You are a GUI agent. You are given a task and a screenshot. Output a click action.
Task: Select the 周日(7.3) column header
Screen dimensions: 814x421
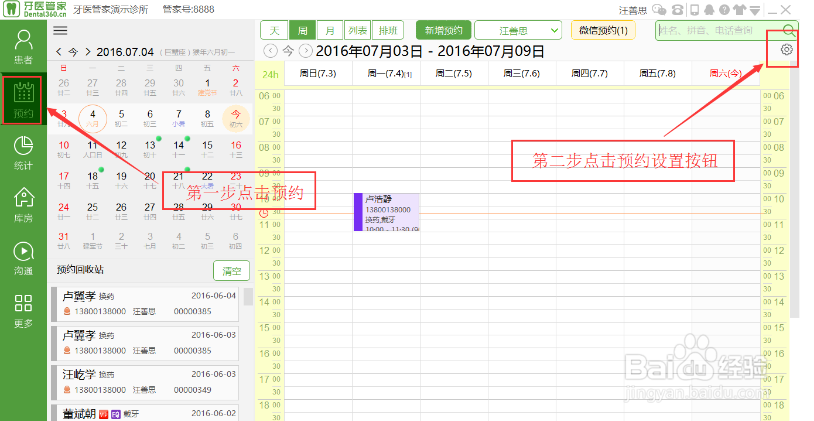click(318, 73)
